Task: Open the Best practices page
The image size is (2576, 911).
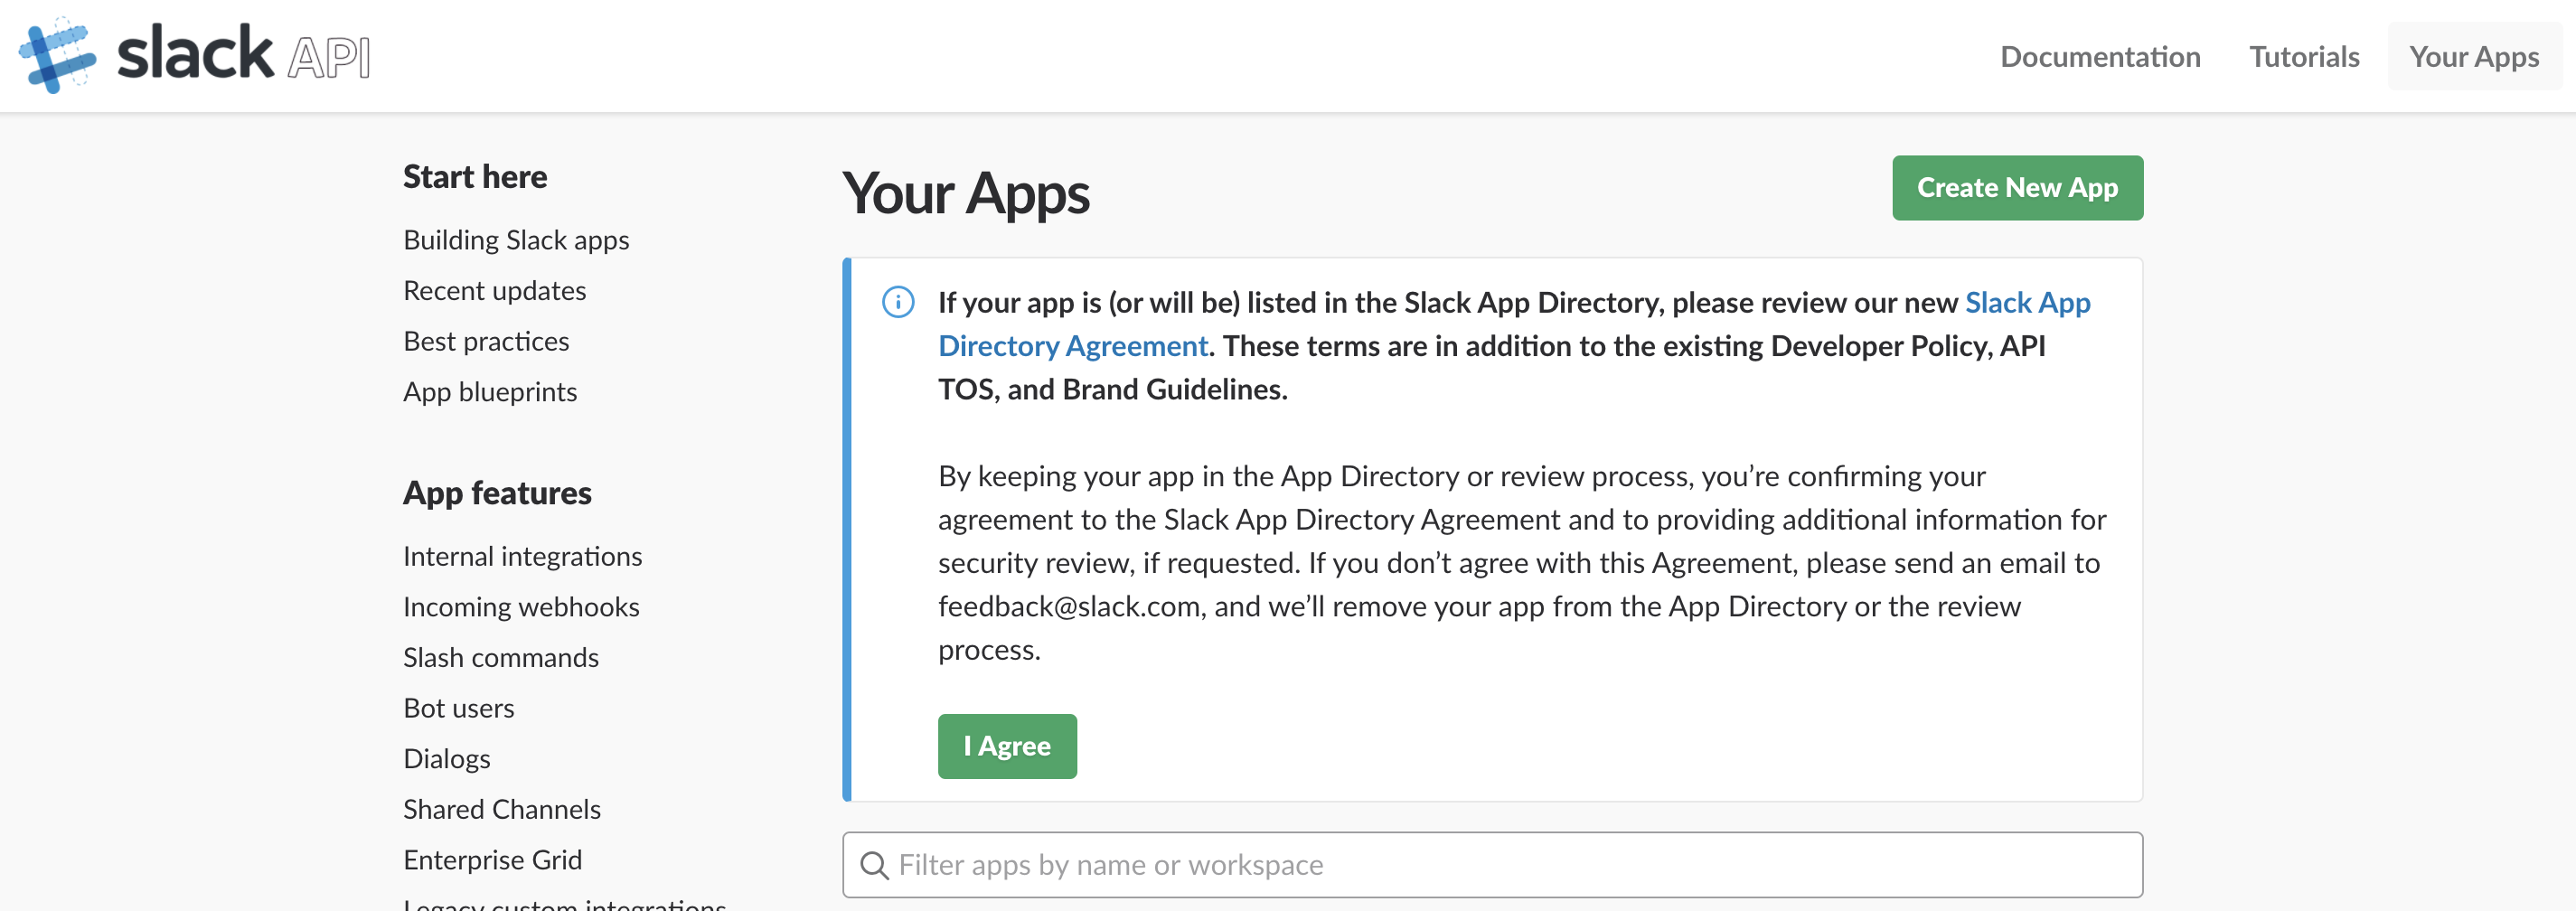Action: pos(486,342)
